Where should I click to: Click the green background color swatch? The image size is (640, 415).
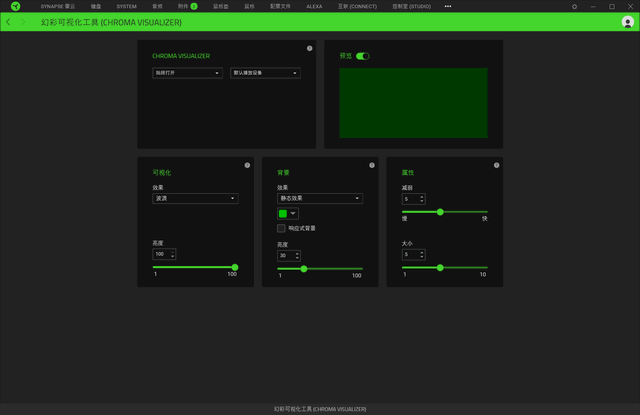click(283, 213)
